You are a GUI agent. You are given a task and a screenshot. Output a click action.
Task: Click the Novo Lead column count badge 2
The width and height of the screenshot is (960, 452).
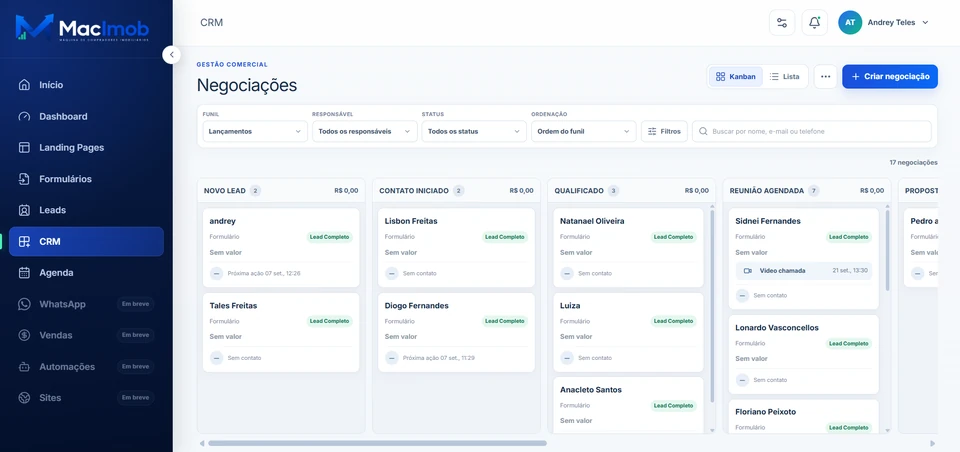255,190
